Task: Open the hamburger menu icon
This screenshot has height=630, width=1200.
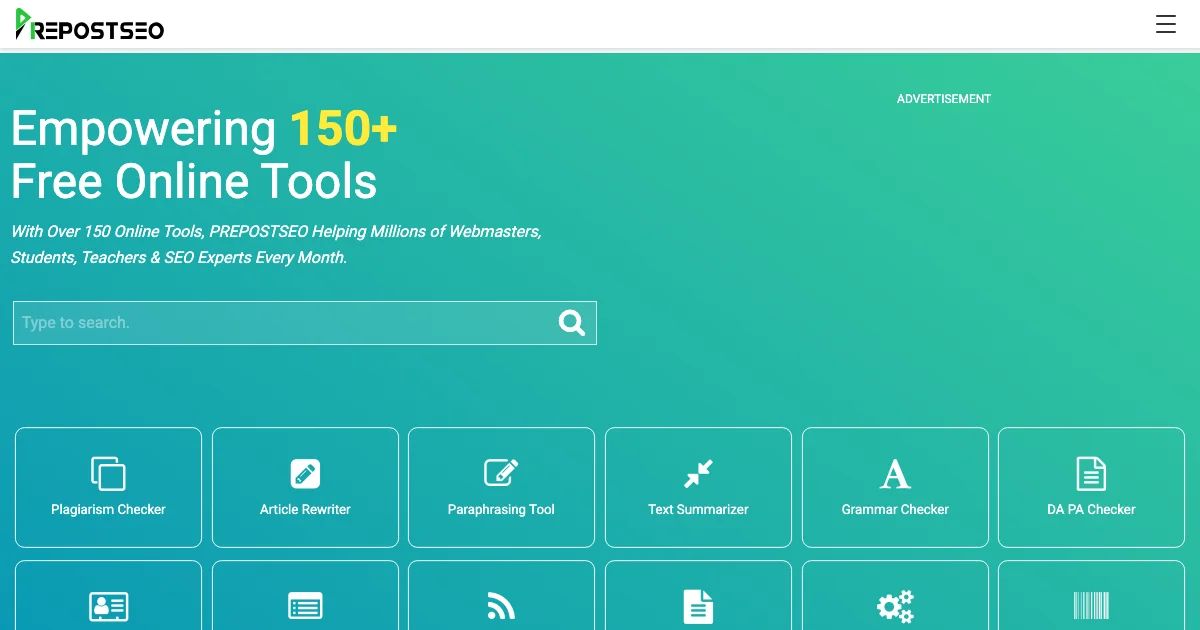Action: (1166, 24)
